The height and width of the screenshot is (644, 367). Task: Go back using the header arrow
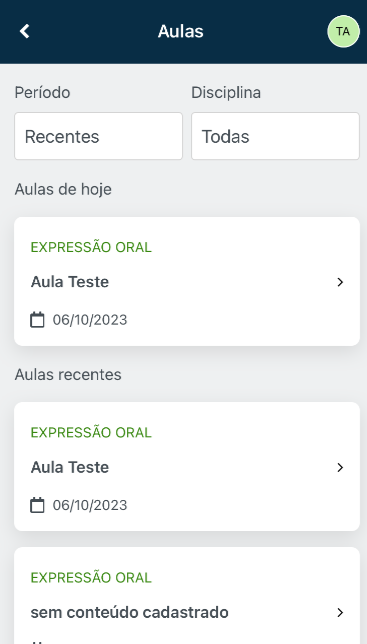25,31
